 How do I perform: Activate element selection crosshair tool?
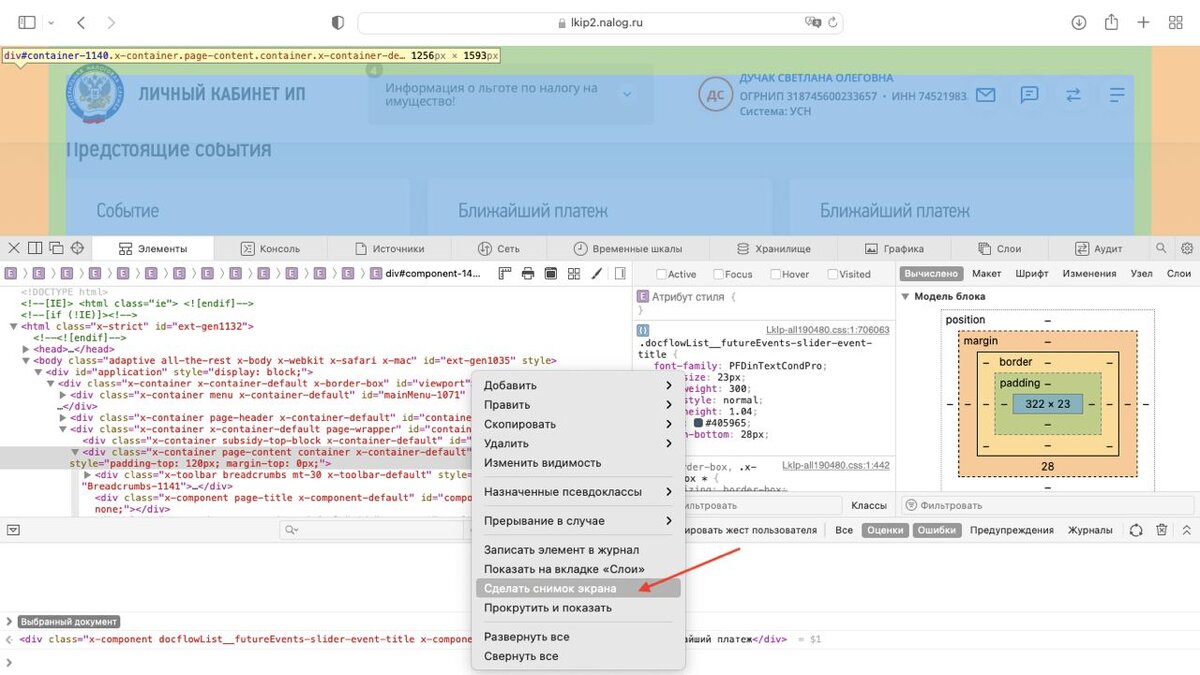point(77,248)
